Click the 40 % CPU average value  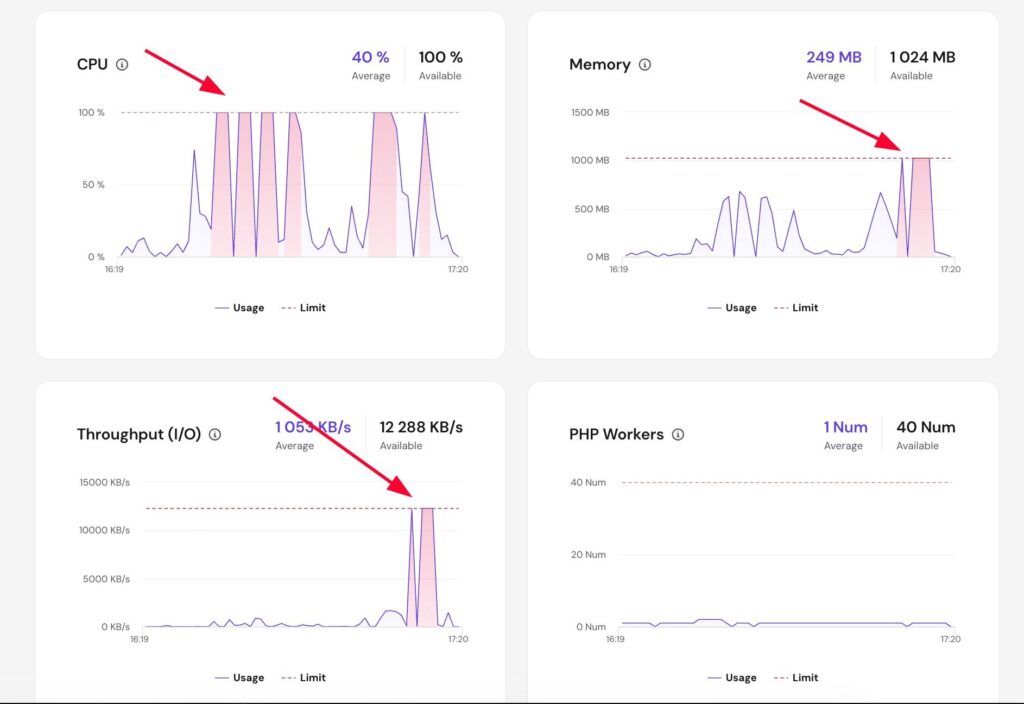(x=370, y=58)
